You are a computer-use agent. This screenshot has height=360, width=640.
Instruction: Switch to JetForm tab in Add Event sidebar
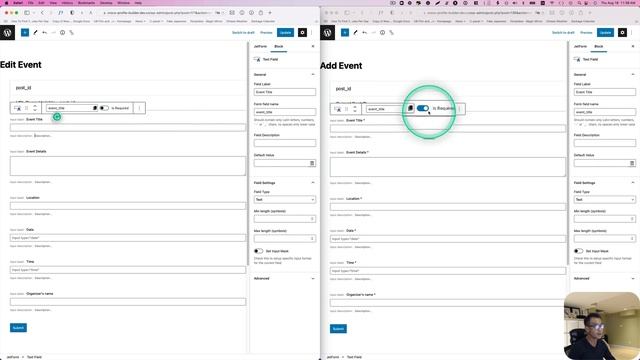[580, 47]
